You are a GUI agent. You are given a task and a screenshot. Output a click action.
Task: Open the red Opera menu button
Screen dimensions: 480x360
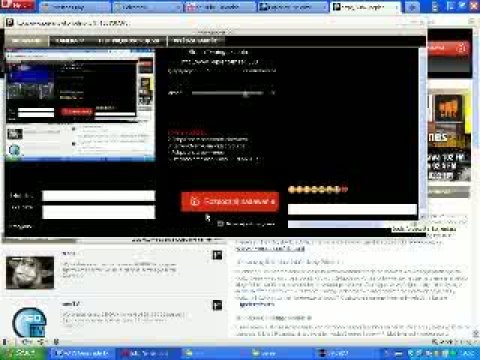click(17, 5)
